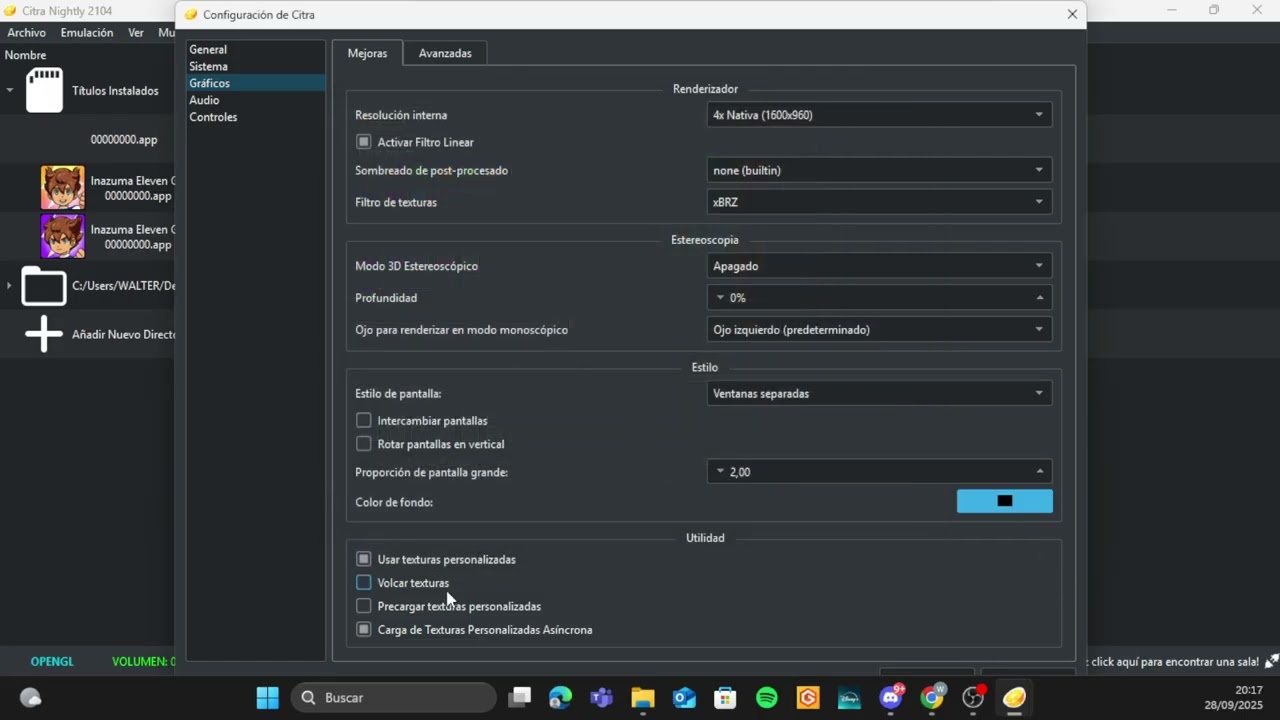Image resolution: width=1280 pixels, height=720 pixels.
Task: Open Discord from the taskbar
Action: pos(891,697)
